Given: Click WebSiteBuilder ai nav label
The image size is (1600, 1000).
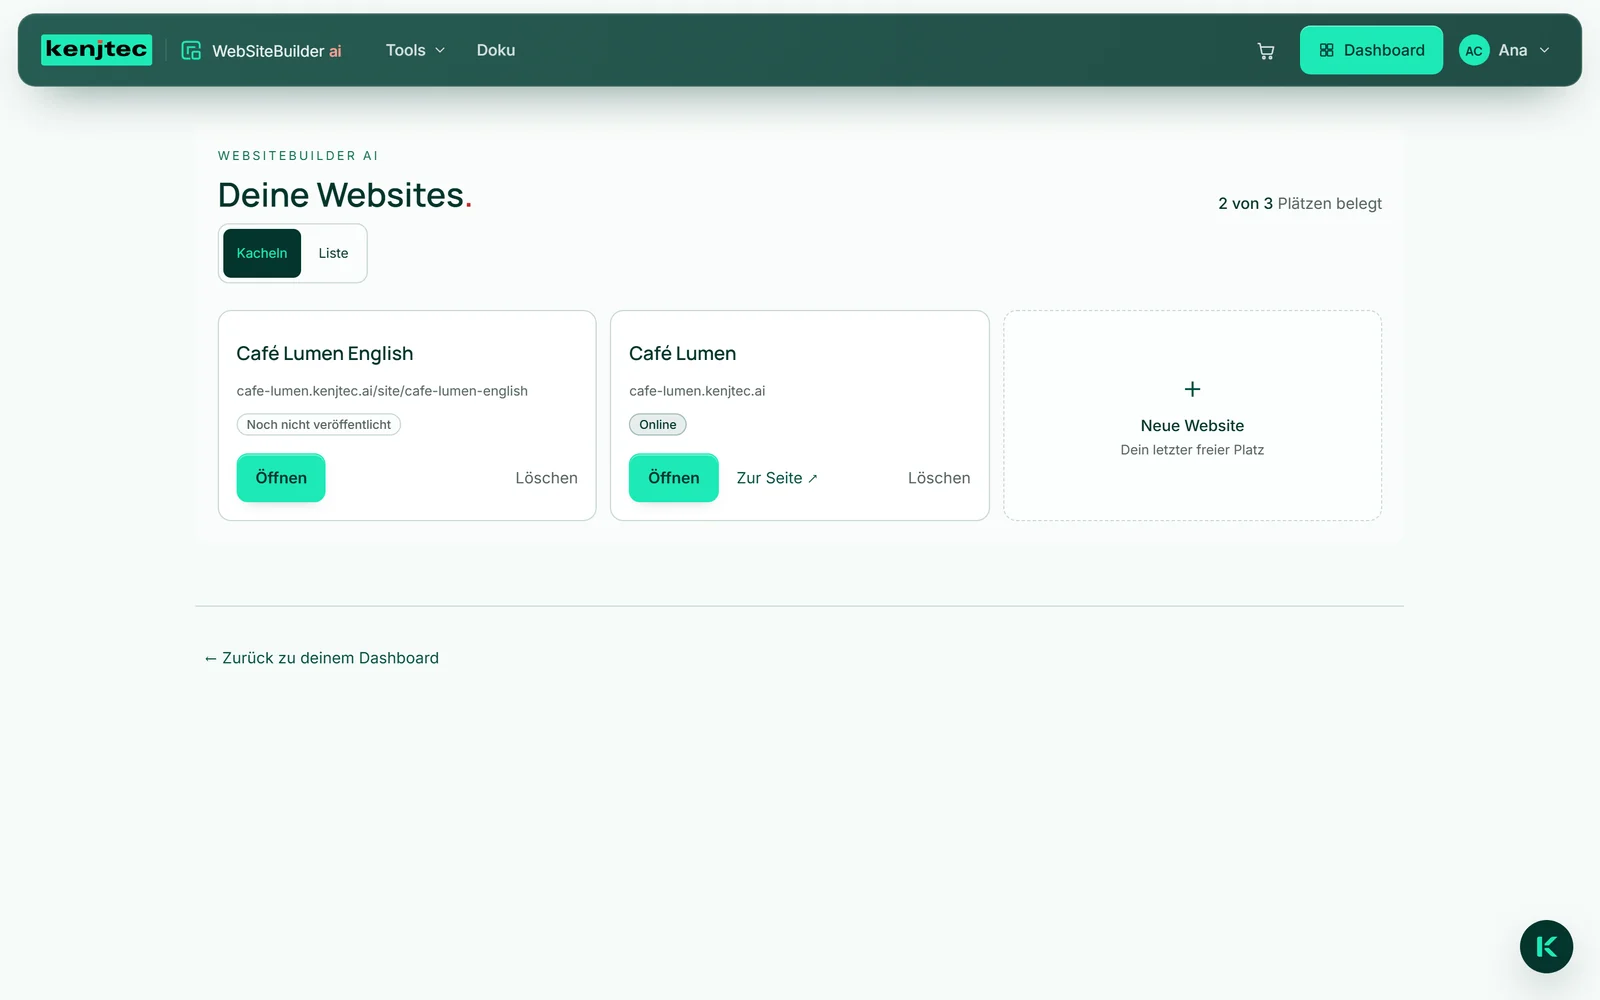Looking at the screenshot, I should (277, 51).
